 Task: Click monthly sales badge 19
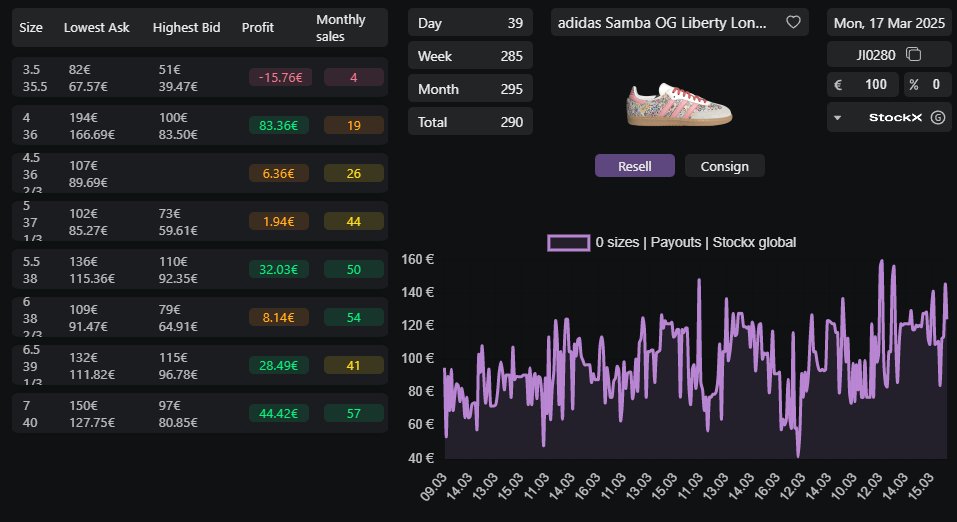click(353, 125)
